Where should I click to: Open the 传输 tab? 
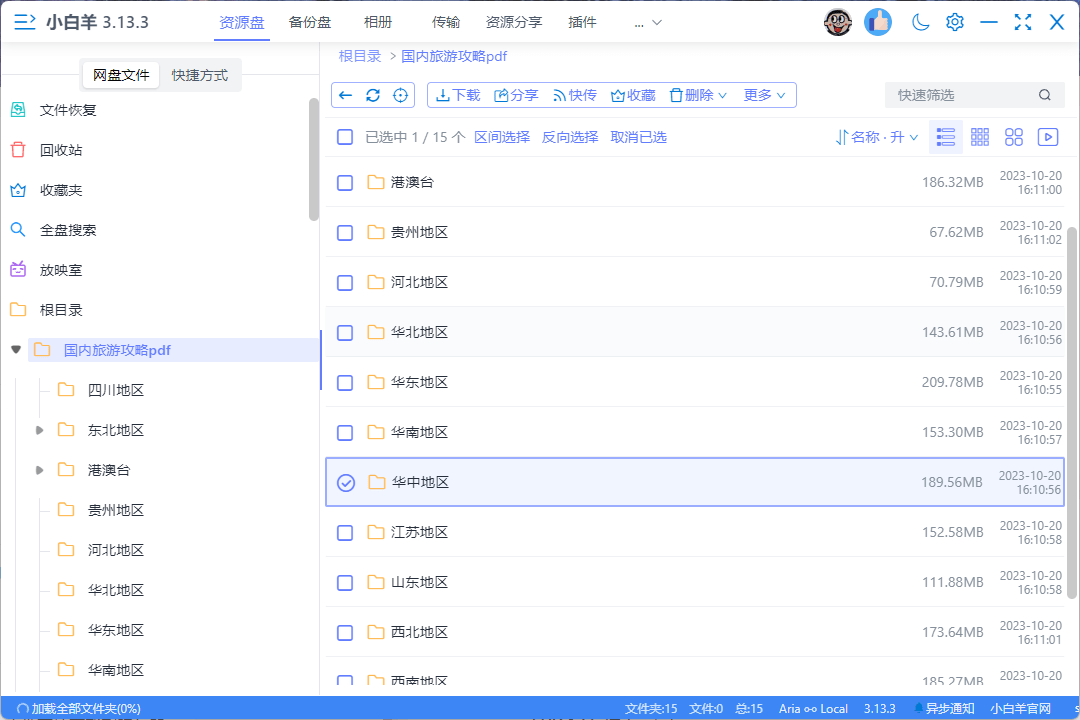pyautogui.click(x=447, y=21)
